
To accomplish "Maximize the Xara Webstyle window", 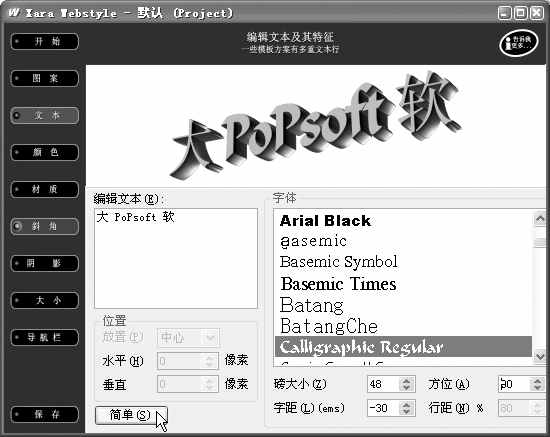I will (521, 13).
